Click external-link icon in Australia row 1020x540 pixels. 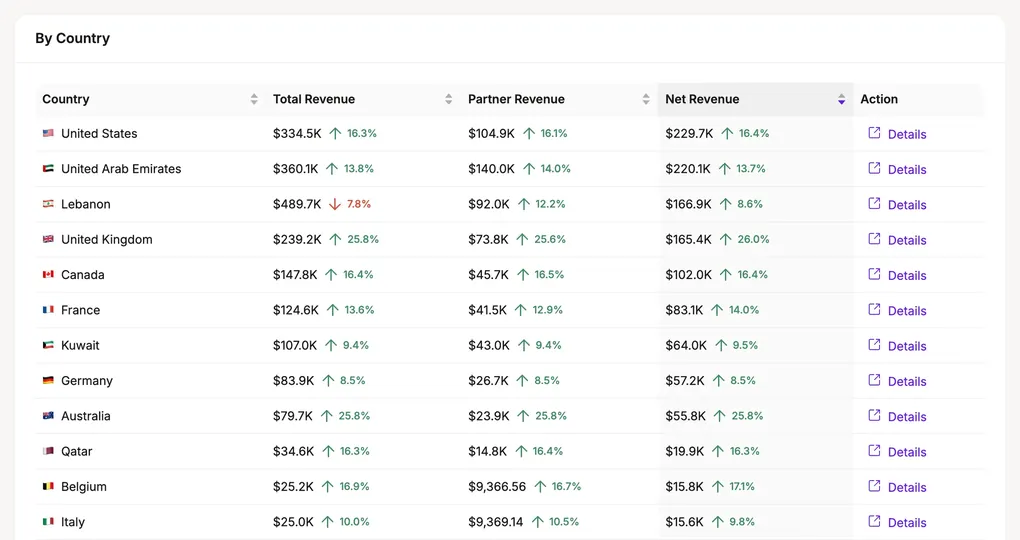point(874,414)
